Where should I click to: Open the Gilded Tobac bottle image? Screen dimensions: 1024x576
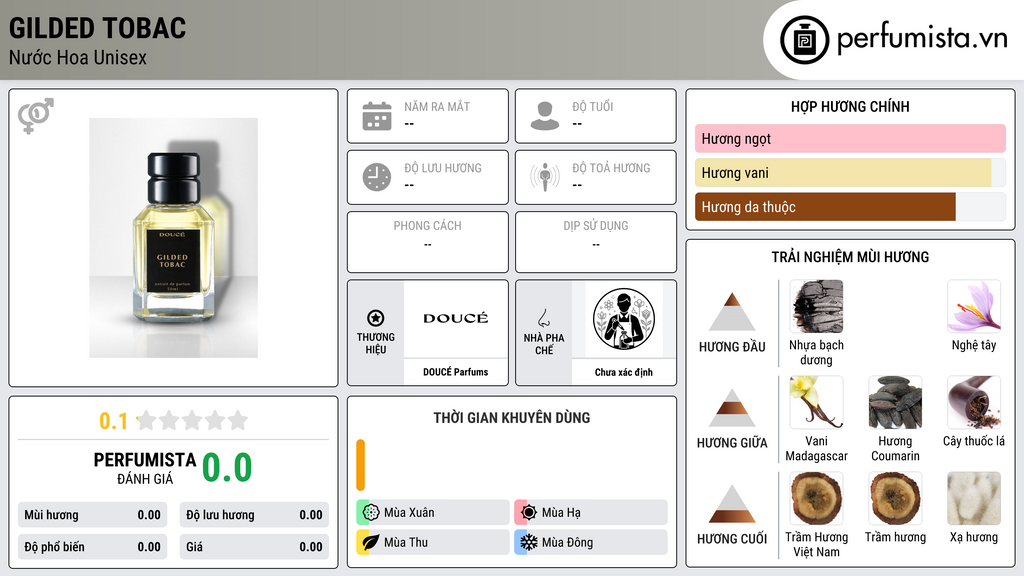pyautogui.click(x=173, y=238)
